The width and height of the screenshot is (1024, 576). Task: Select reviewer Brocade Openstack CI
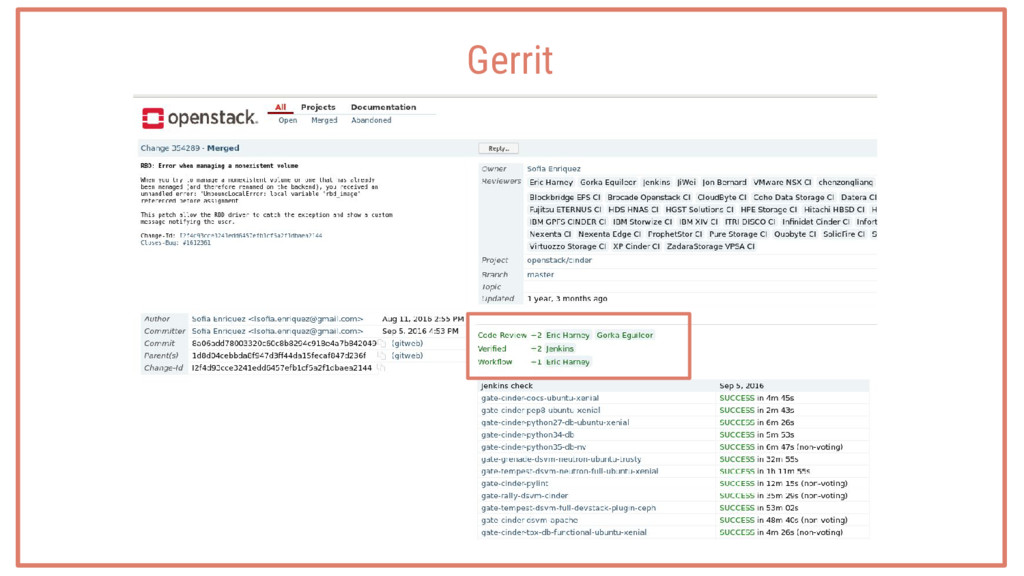pyautogui.click(x=648, y=197)
